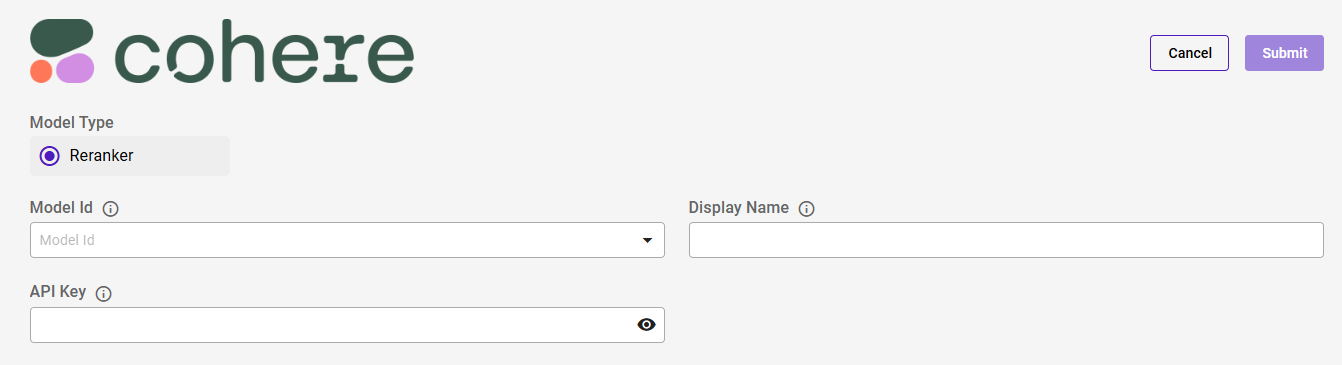This screenshot has height=365, width=1342.
Task: Click the Display Name field label
Action: (739, 208)
